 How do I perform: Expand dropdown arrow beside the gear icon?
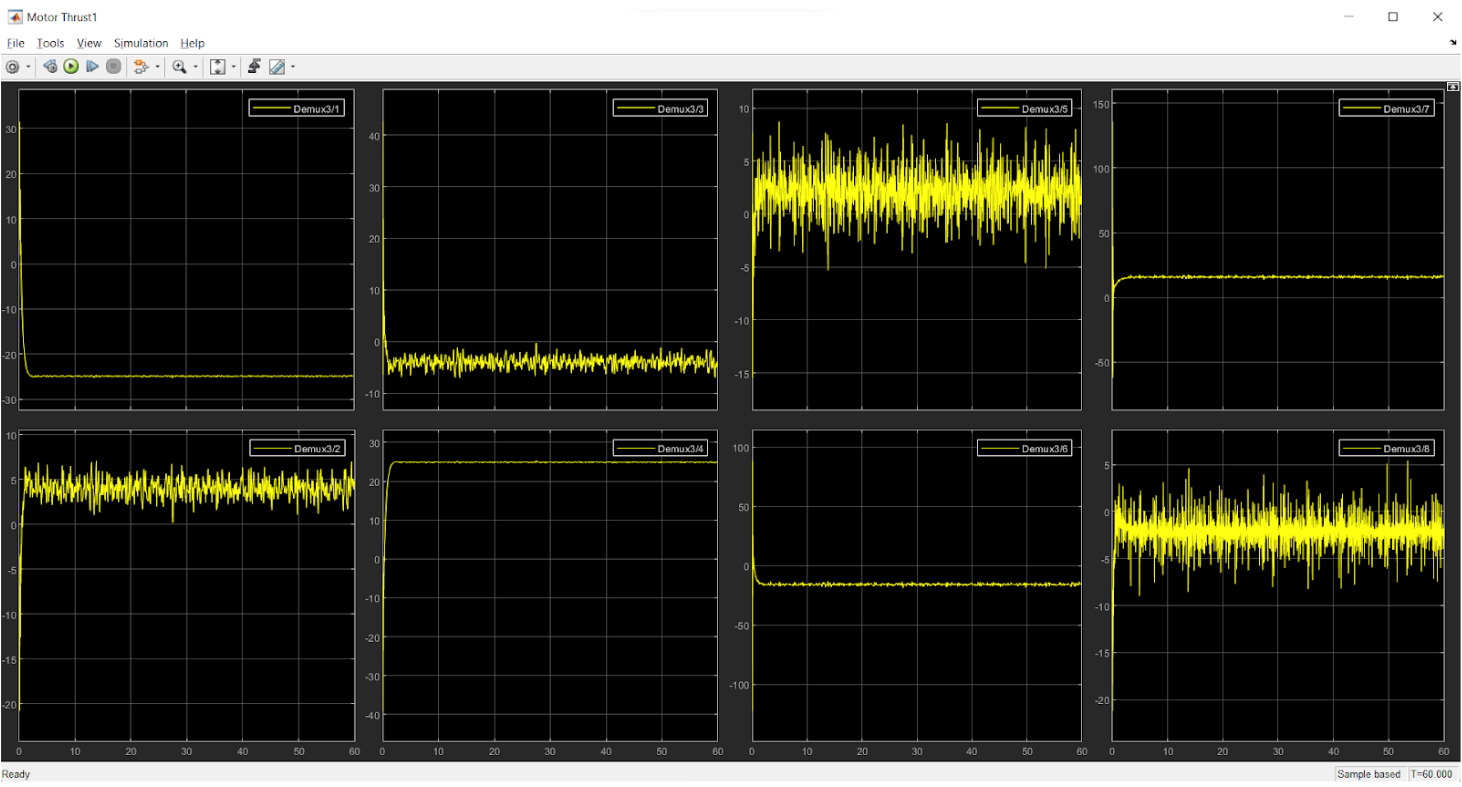click(28, 67)
